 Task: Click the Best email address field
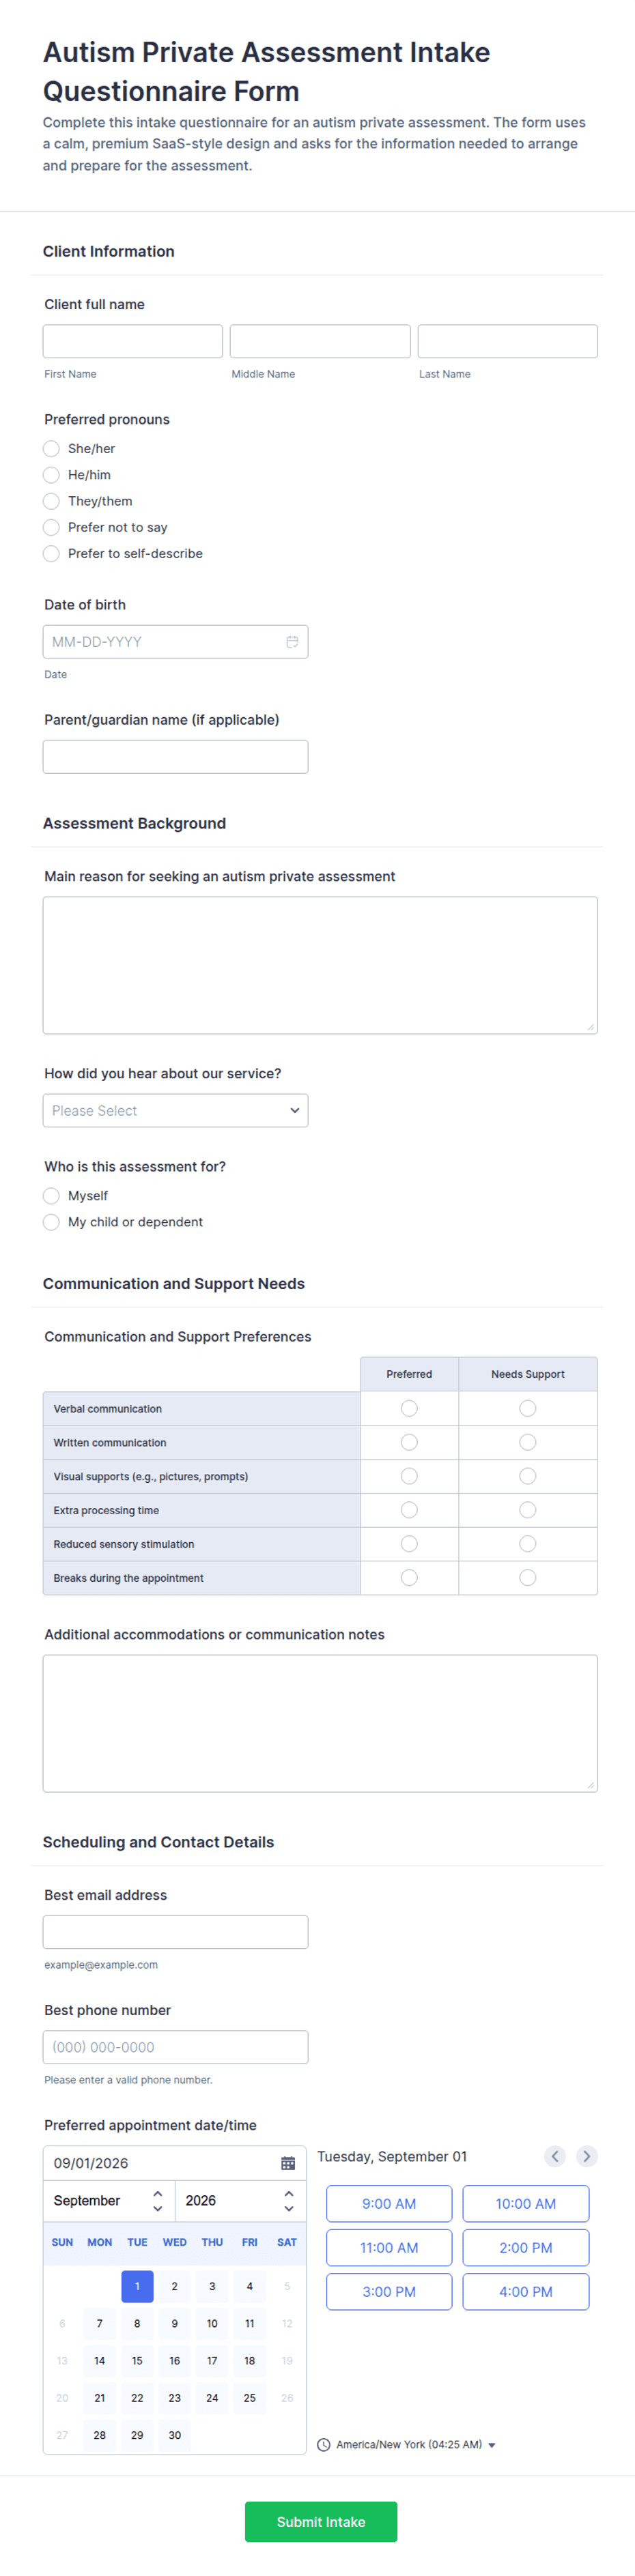175,1932
